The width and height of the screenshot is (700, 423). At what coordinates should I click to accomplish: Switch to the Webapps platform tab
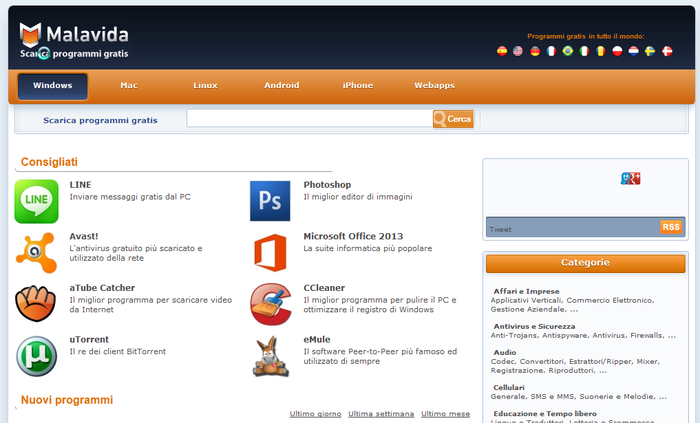click(434, 86)
